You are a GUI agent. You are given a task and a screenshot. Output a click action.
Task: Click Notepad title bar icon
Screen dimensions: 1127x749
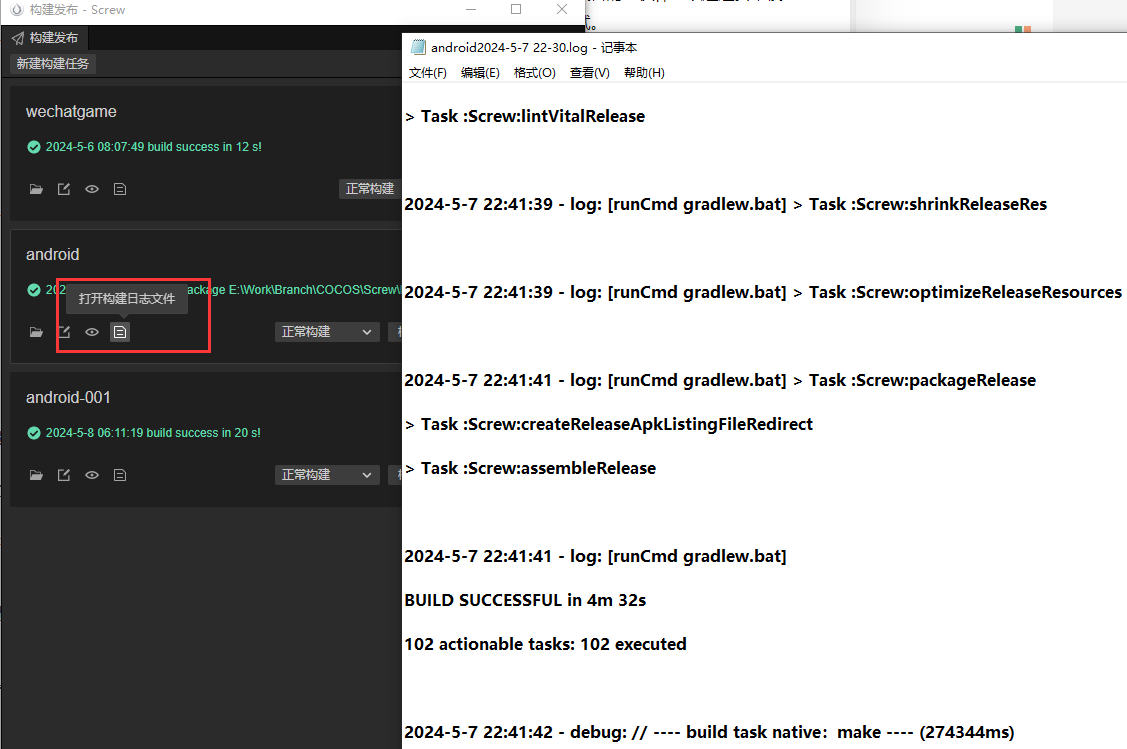coord(418,47)
